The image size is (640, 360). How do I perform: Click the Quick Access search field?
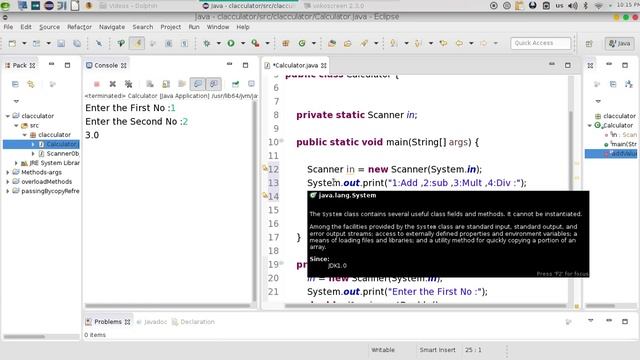point(540,43)
